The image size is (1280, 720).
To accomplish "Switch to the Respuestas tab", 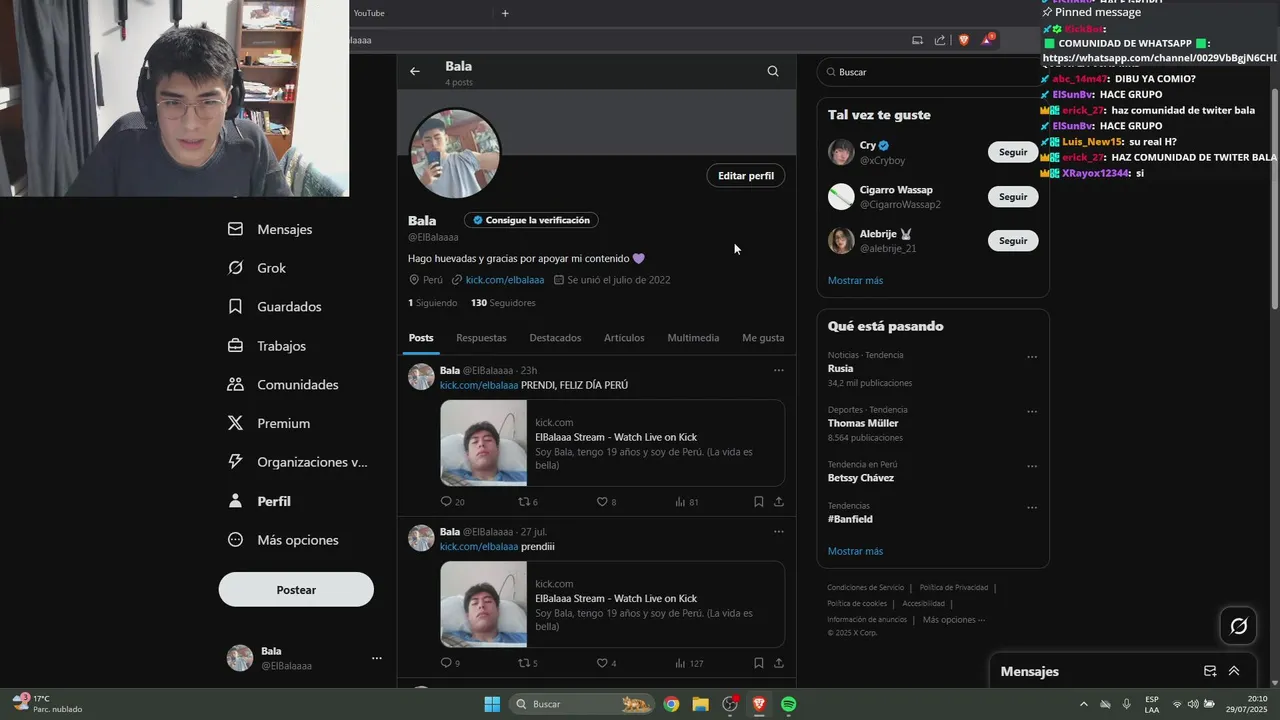I will coord(481,338).
